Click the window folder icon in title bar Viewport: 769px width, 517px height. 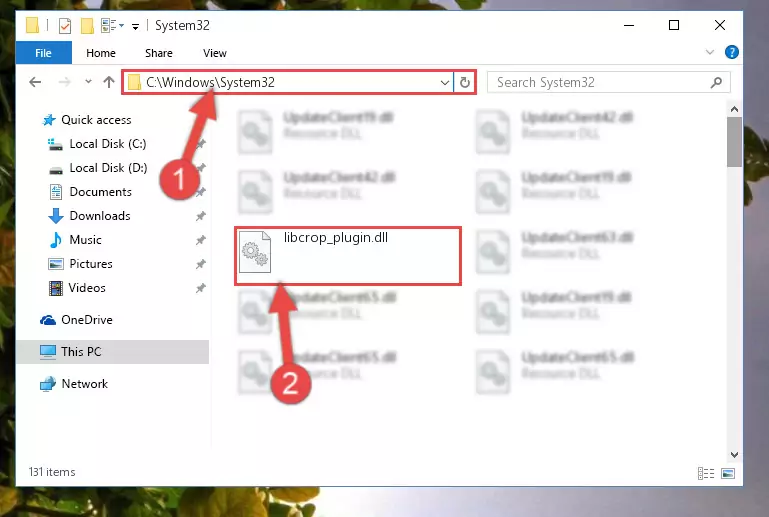[x=32, y=25]
